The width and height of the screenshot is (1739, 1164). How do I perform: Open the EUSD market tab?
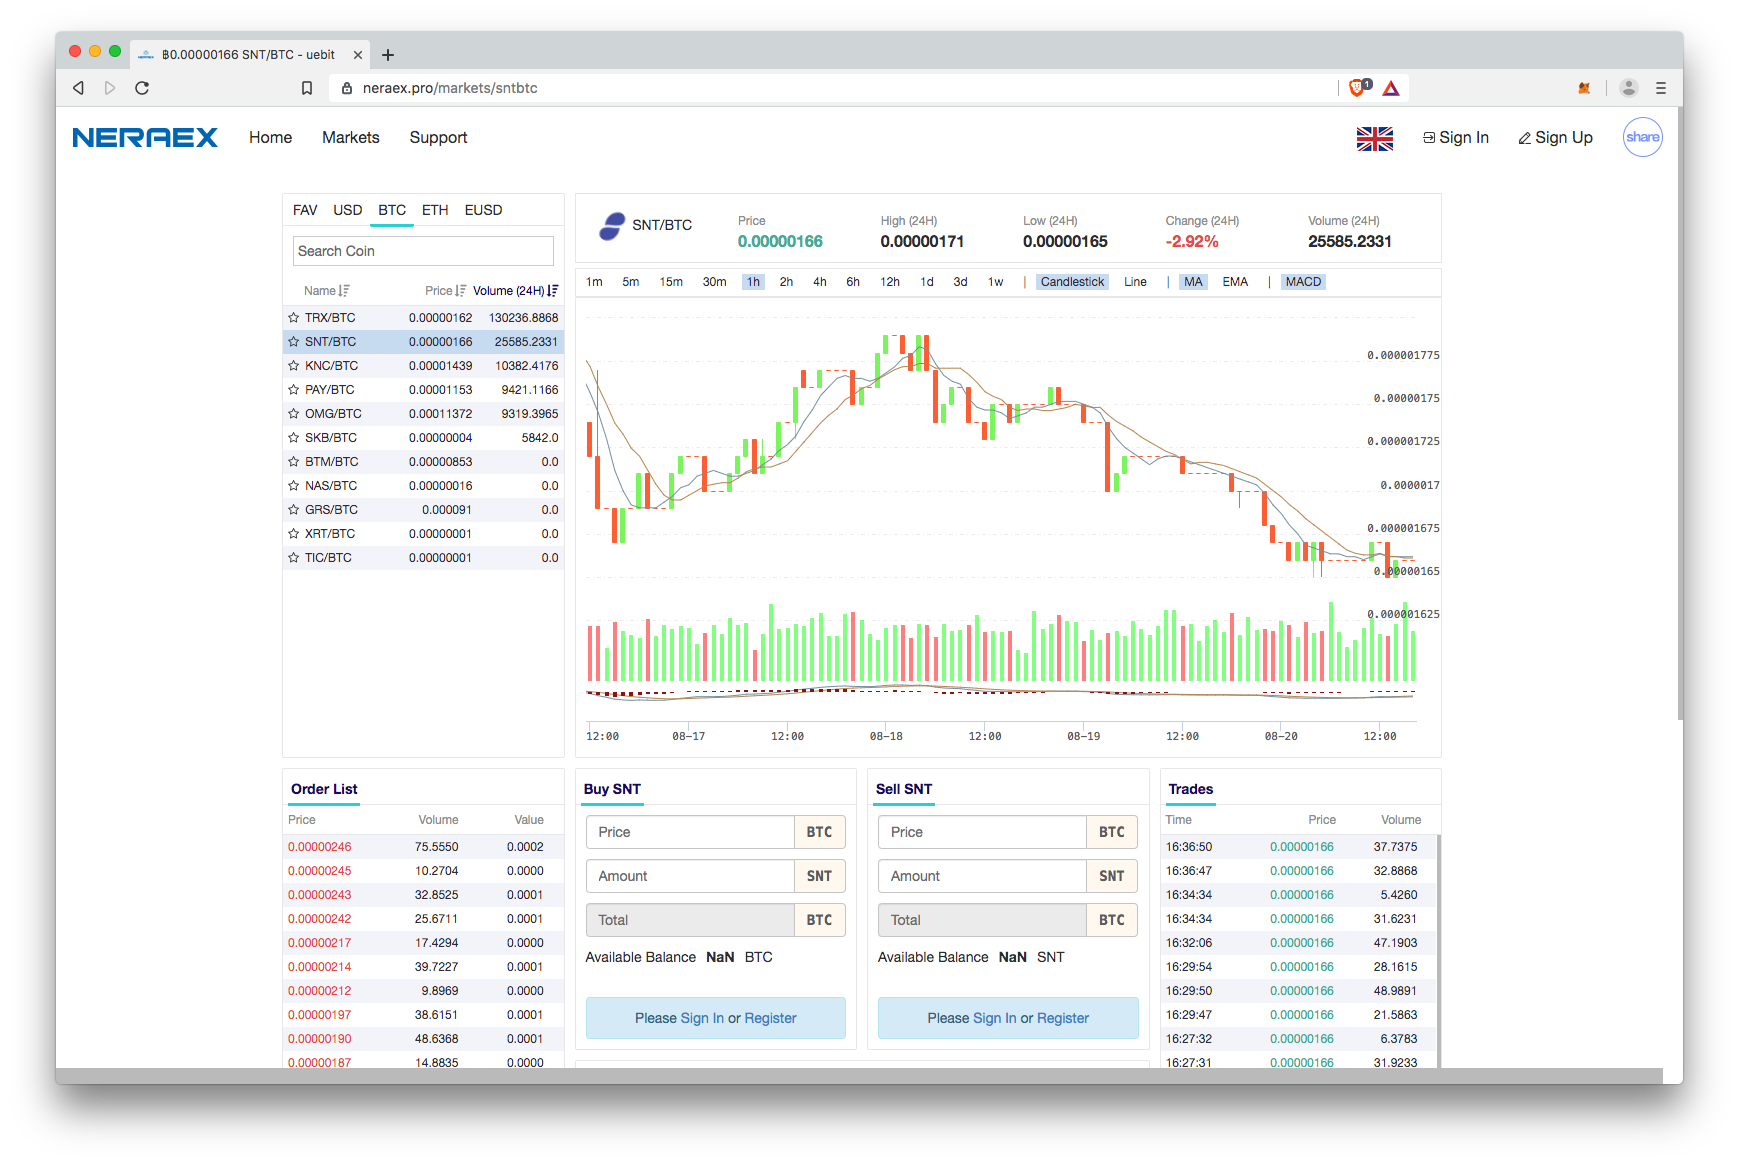click(483, 210)
